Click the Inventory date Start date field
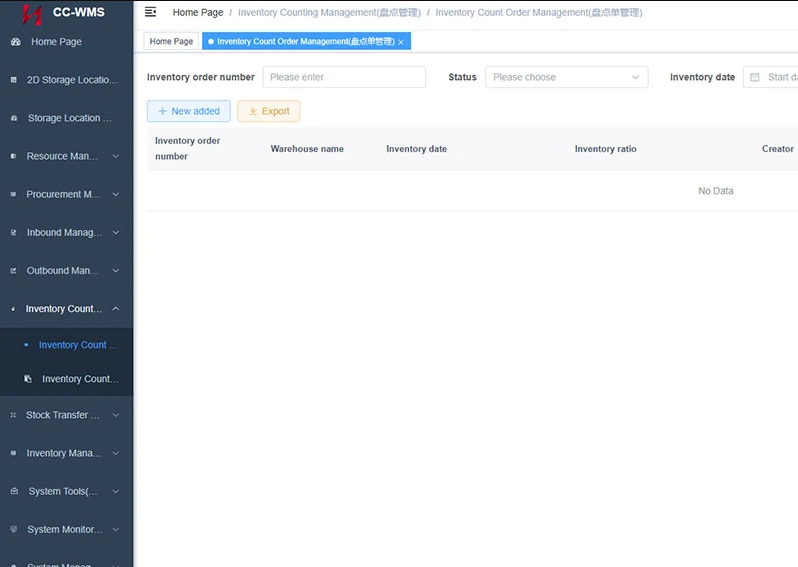Screen dimensions: 798x567 (771, 77)
